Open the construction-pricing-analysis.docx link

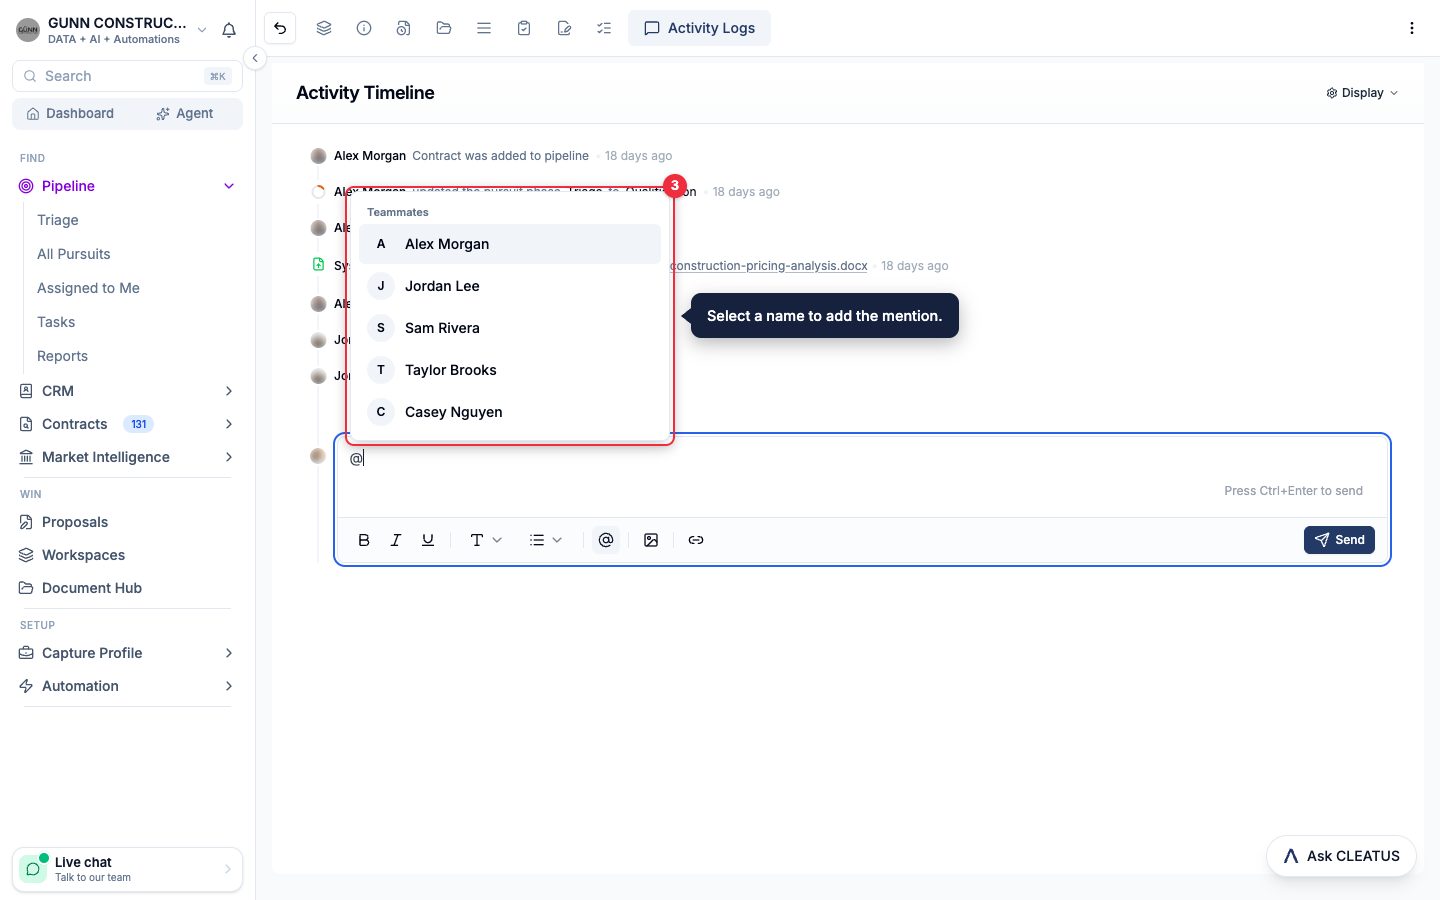coord(769,266)
